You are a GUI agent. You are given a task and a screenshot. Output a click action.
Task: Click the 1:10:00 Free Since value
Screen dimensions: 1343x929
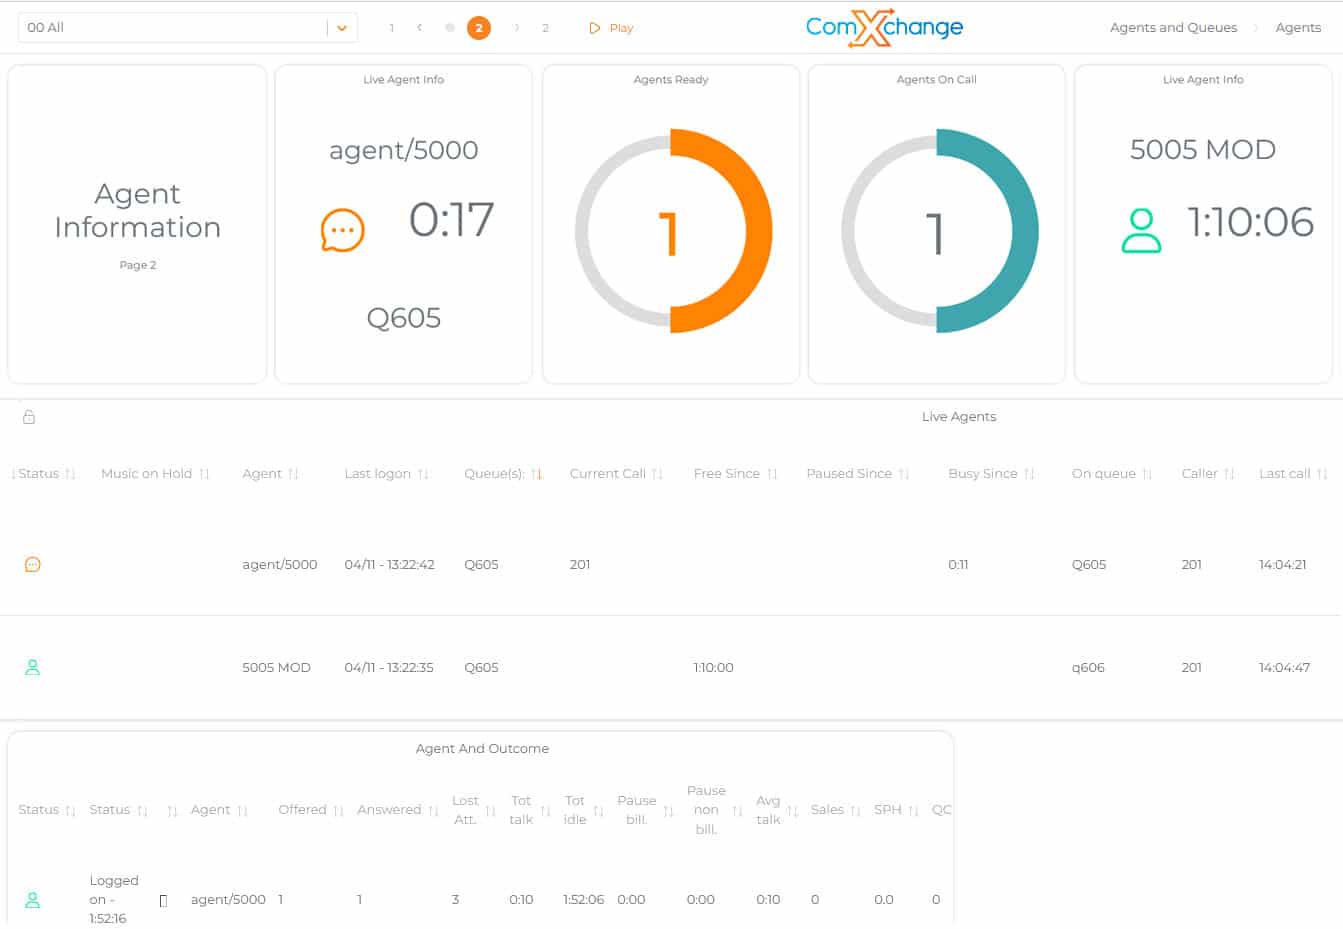pos(713,668)
